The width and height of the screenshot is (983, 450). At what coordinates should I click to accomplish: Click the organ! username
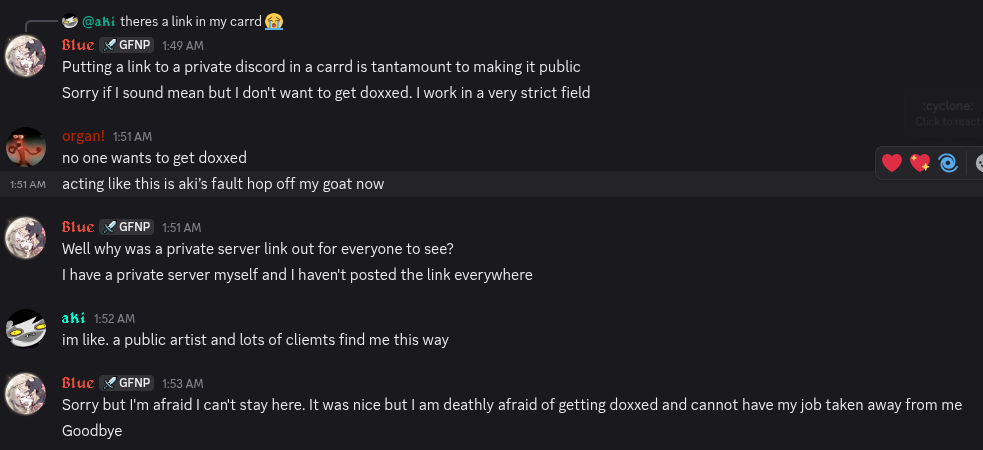pos(83,136)
